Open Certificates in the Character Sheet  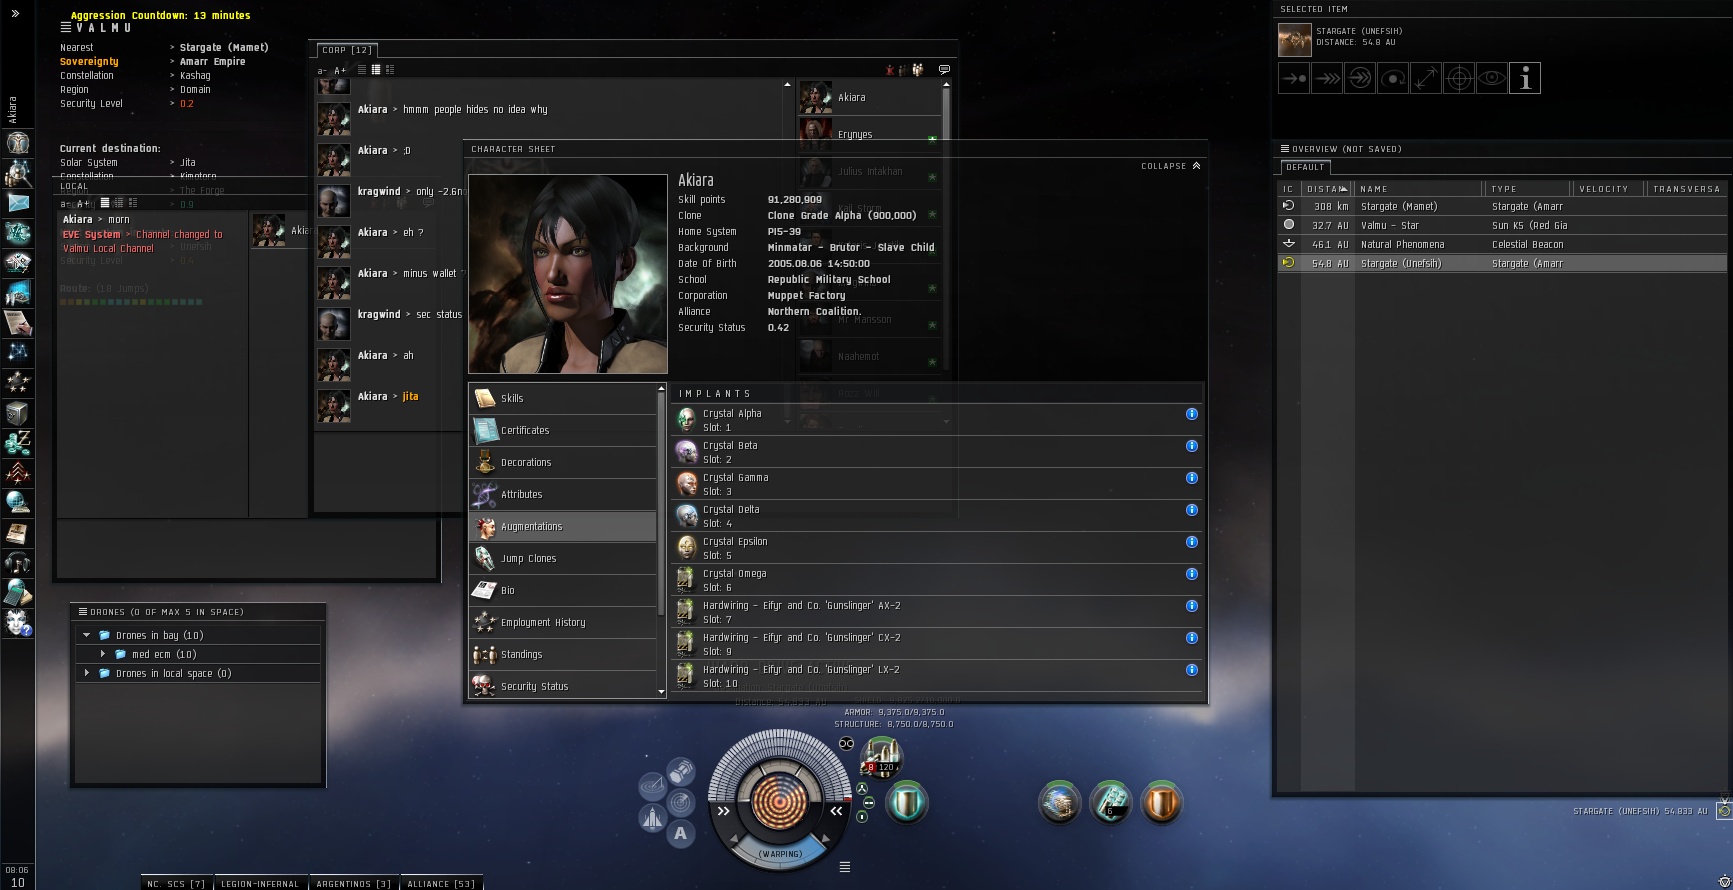563,430
